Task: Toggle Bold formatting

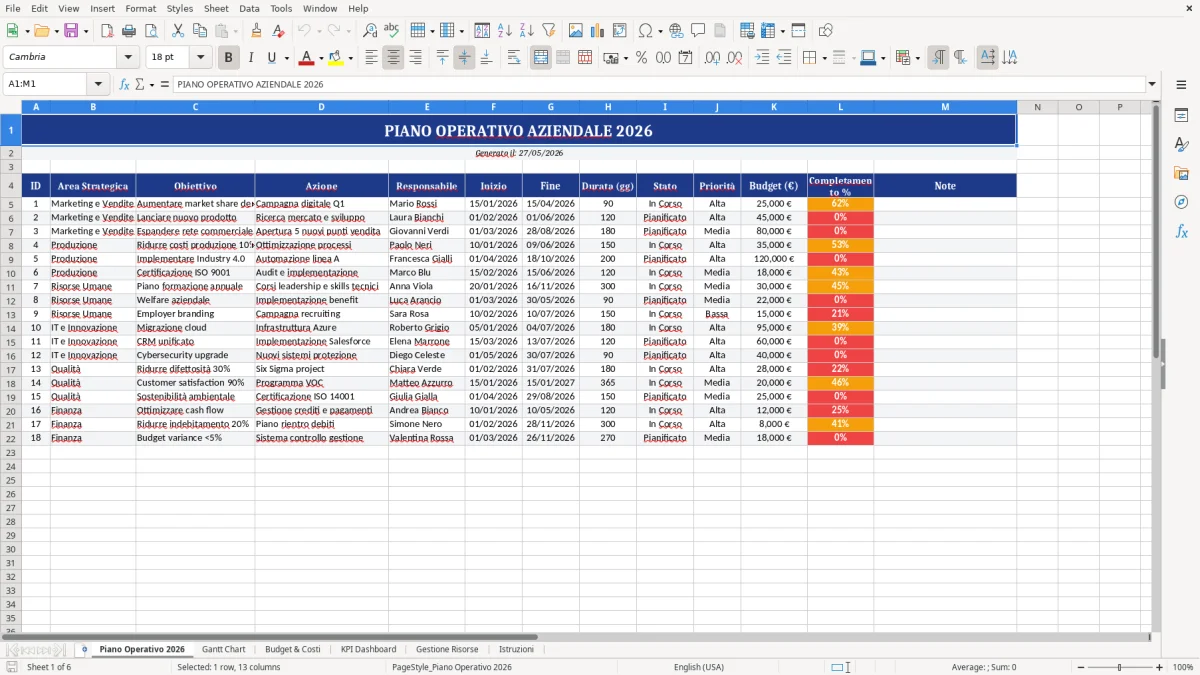Action: pyautogui.click(x=228, y=58)
